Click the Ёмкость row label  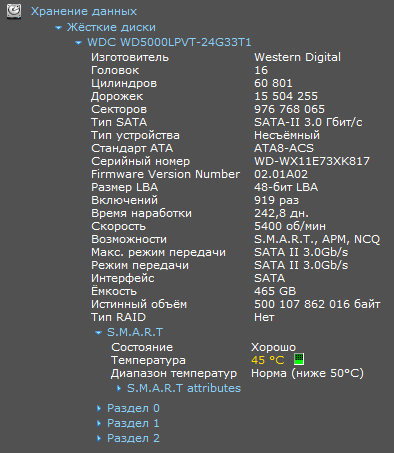click(114, 291)
